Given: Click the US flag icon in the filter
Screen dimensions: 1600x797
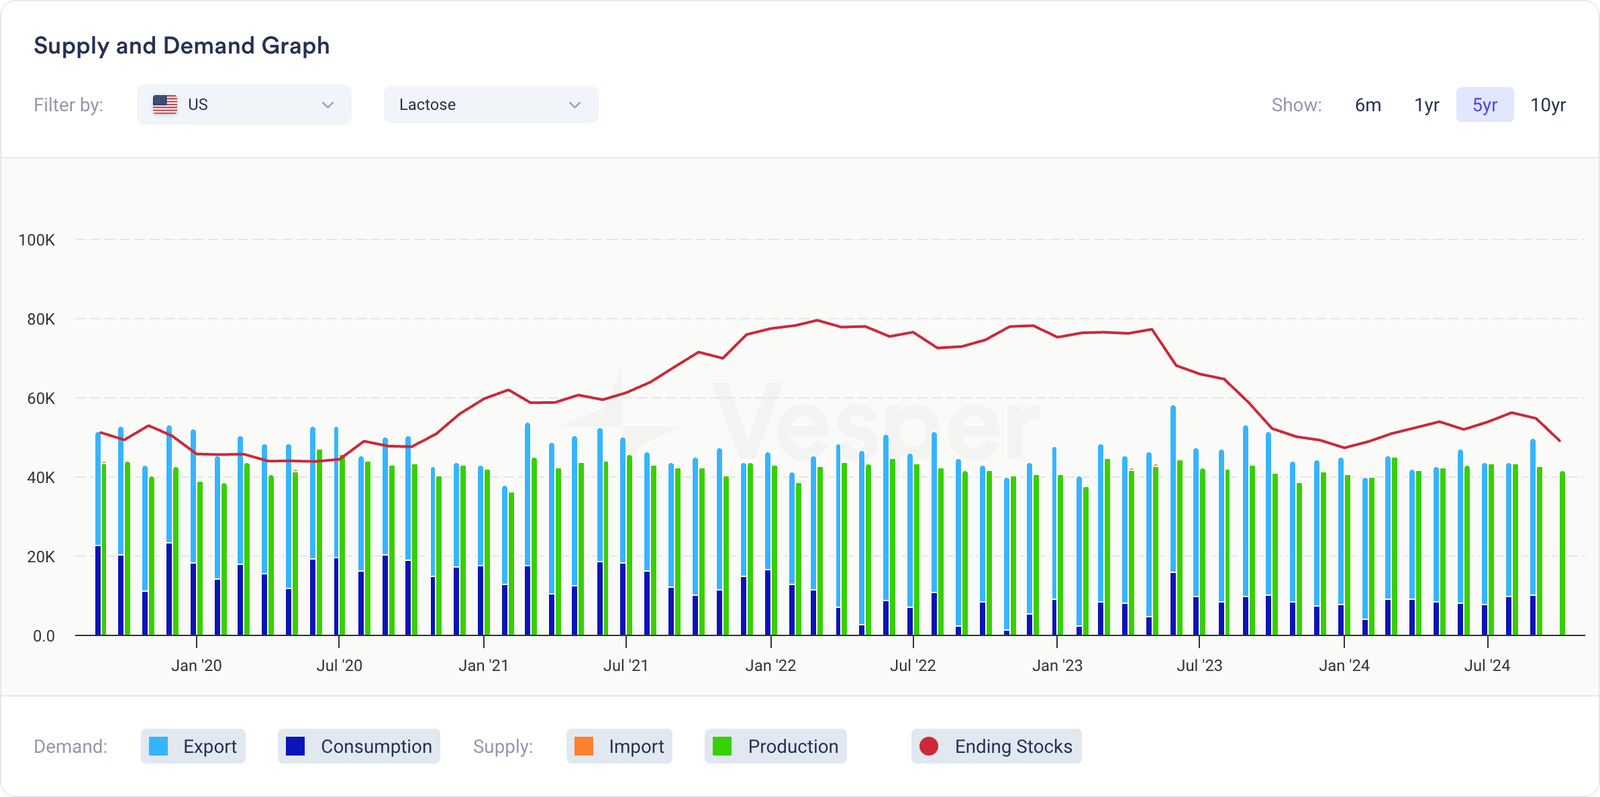Looking at the screenshot, I should pyautogui.click(x=165, y=104).
